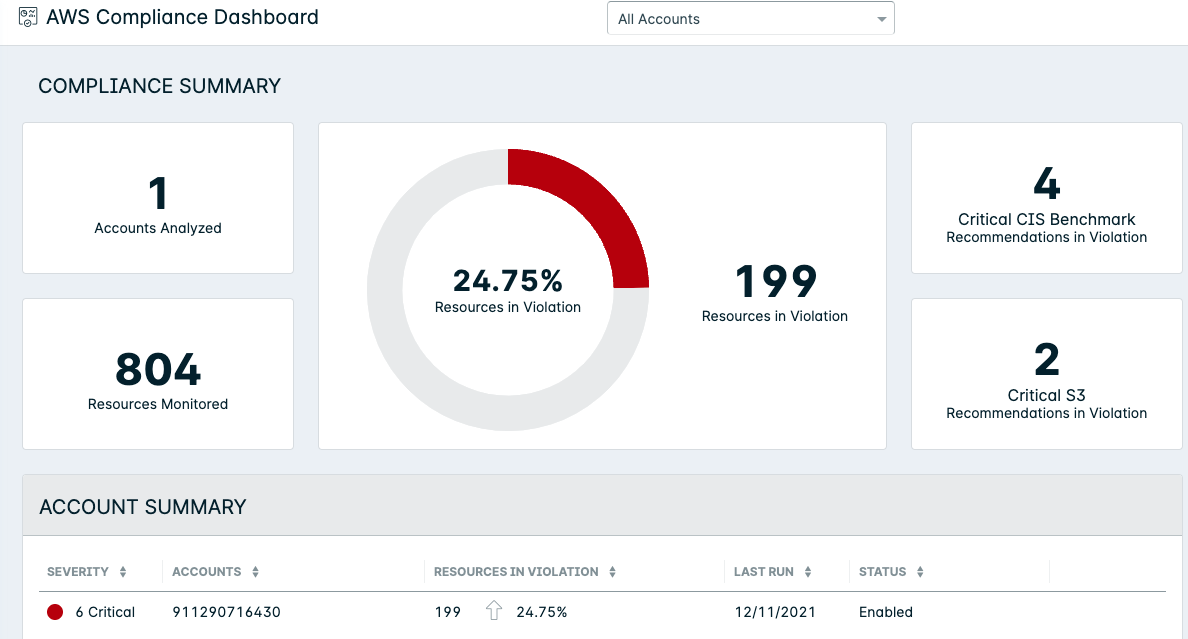The height and width of the screenshot is (639, 1188).
Task: Click the Critical S3 Recommendations card
Action: [x=1046, y=374]
